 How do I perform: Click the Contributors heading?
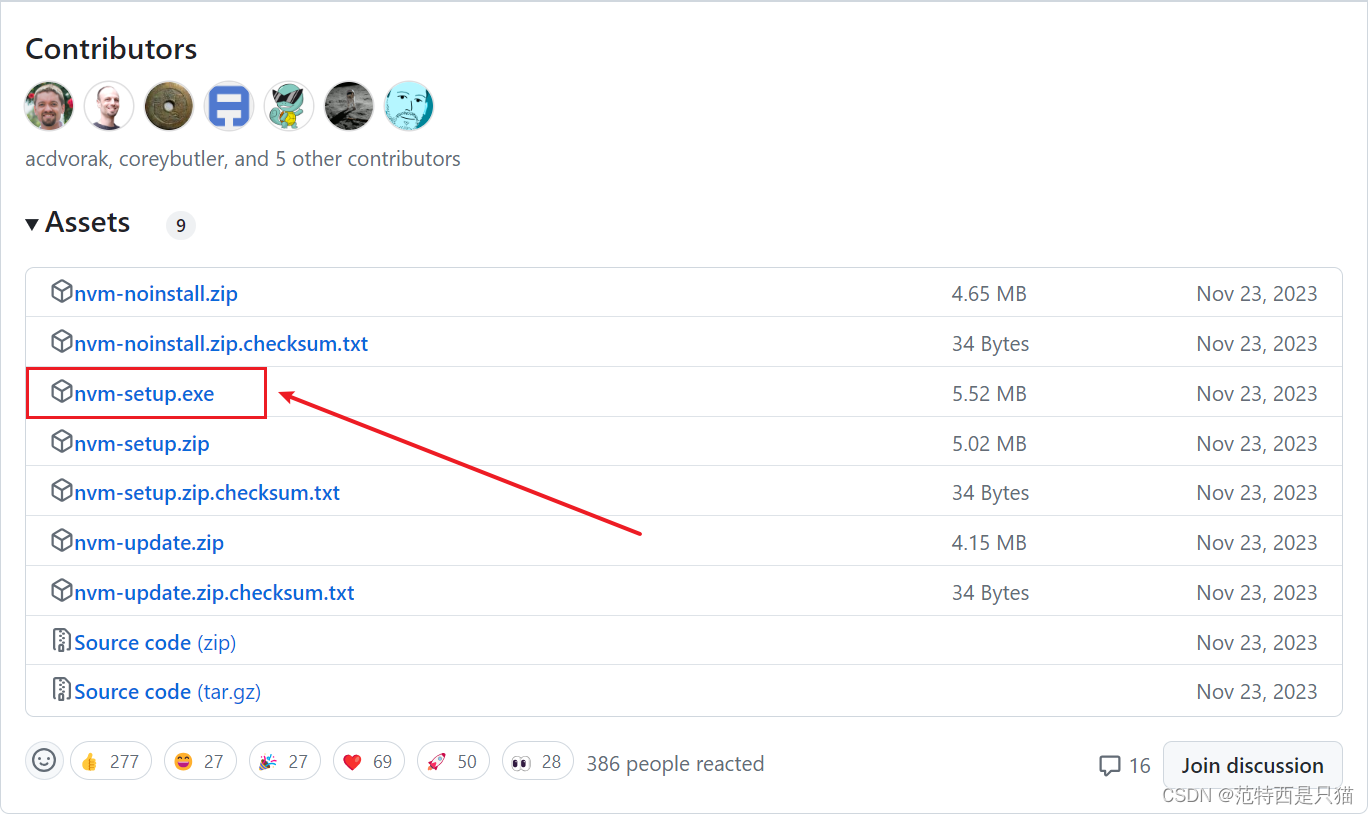click(111, 49)
